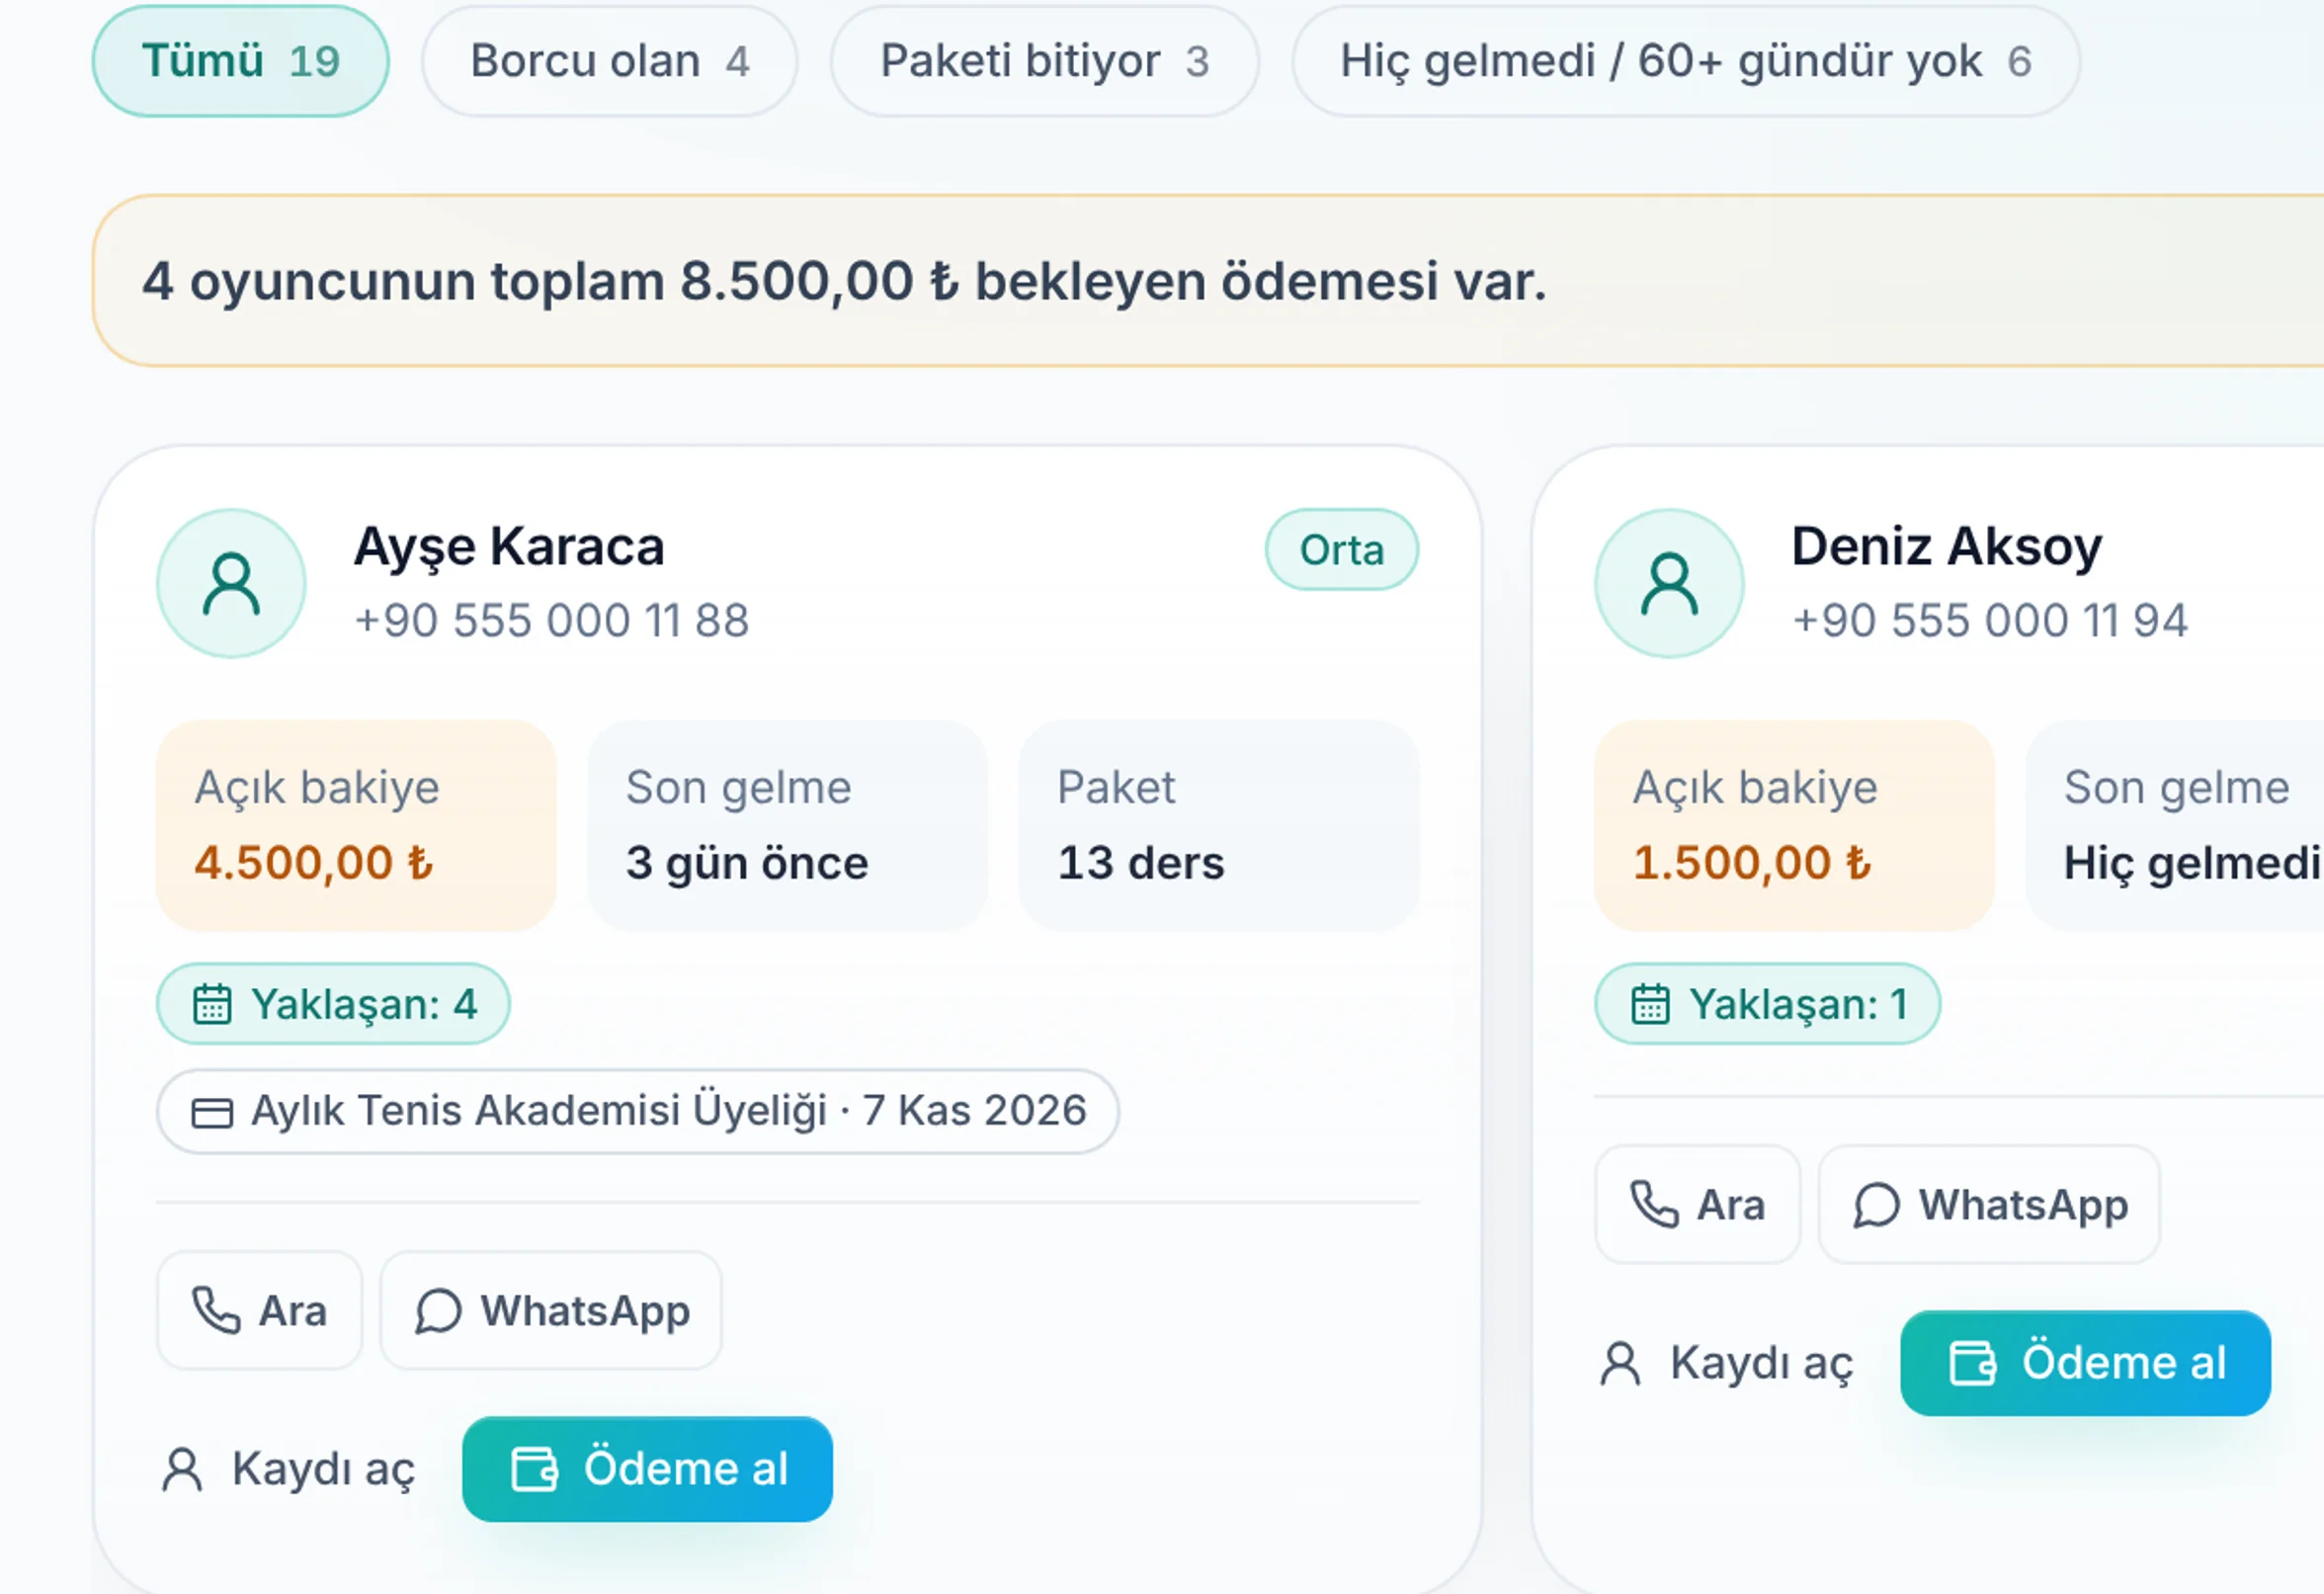Select phone number +90 555 000 11 94

(x=1990, y=620)
